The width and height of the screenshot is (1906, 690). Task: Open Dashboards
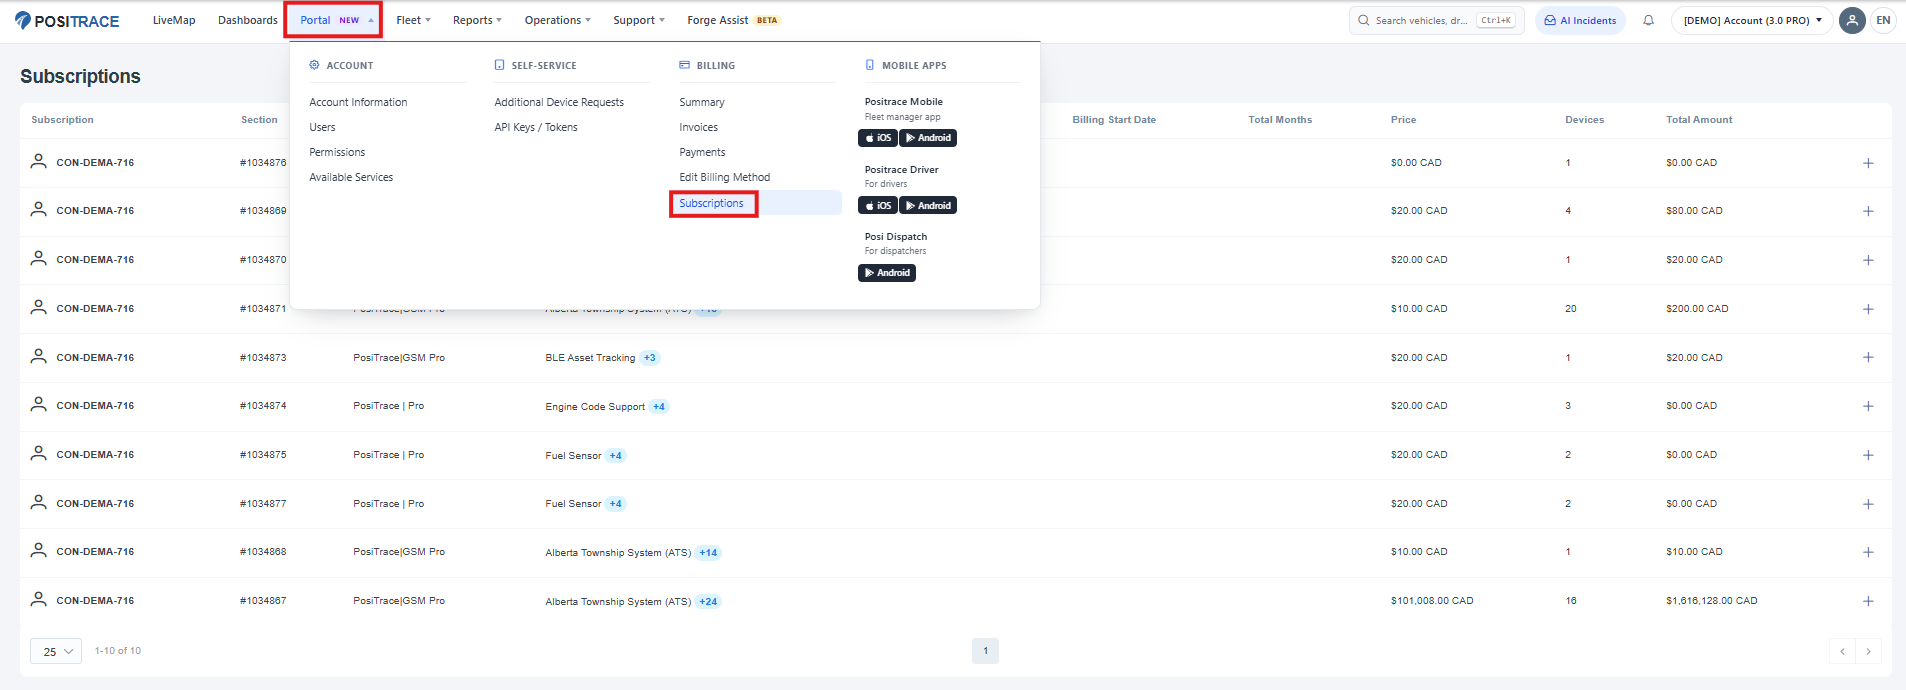(248, 20)
